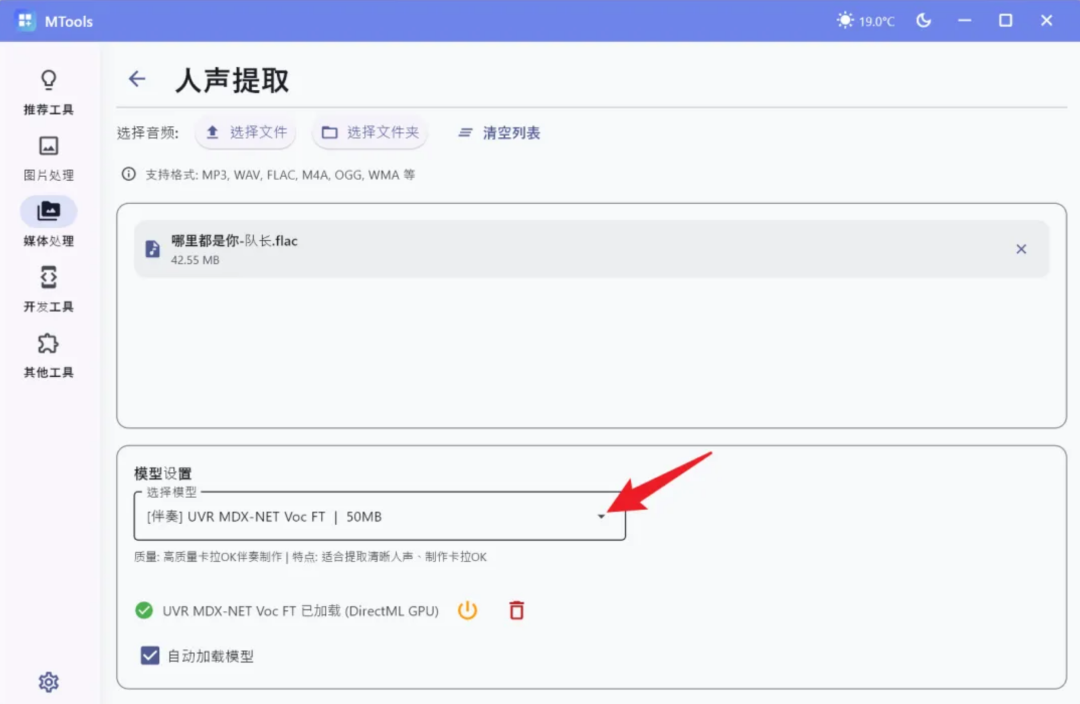Click the MTools app logo icon
The height and width of the screenshot is (704, 1080).
click(25, 21)
